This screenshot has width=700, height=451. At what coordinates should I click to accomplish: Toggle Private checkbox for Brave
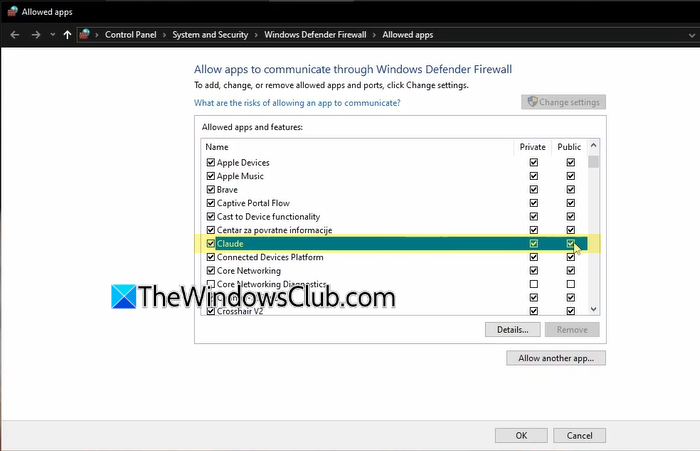(533, 189)
